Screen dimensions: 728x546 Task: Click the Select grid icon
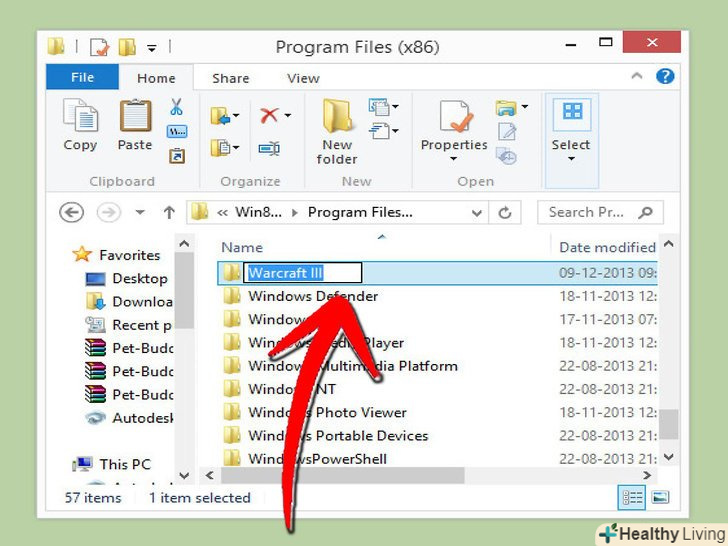click(572, 111)
